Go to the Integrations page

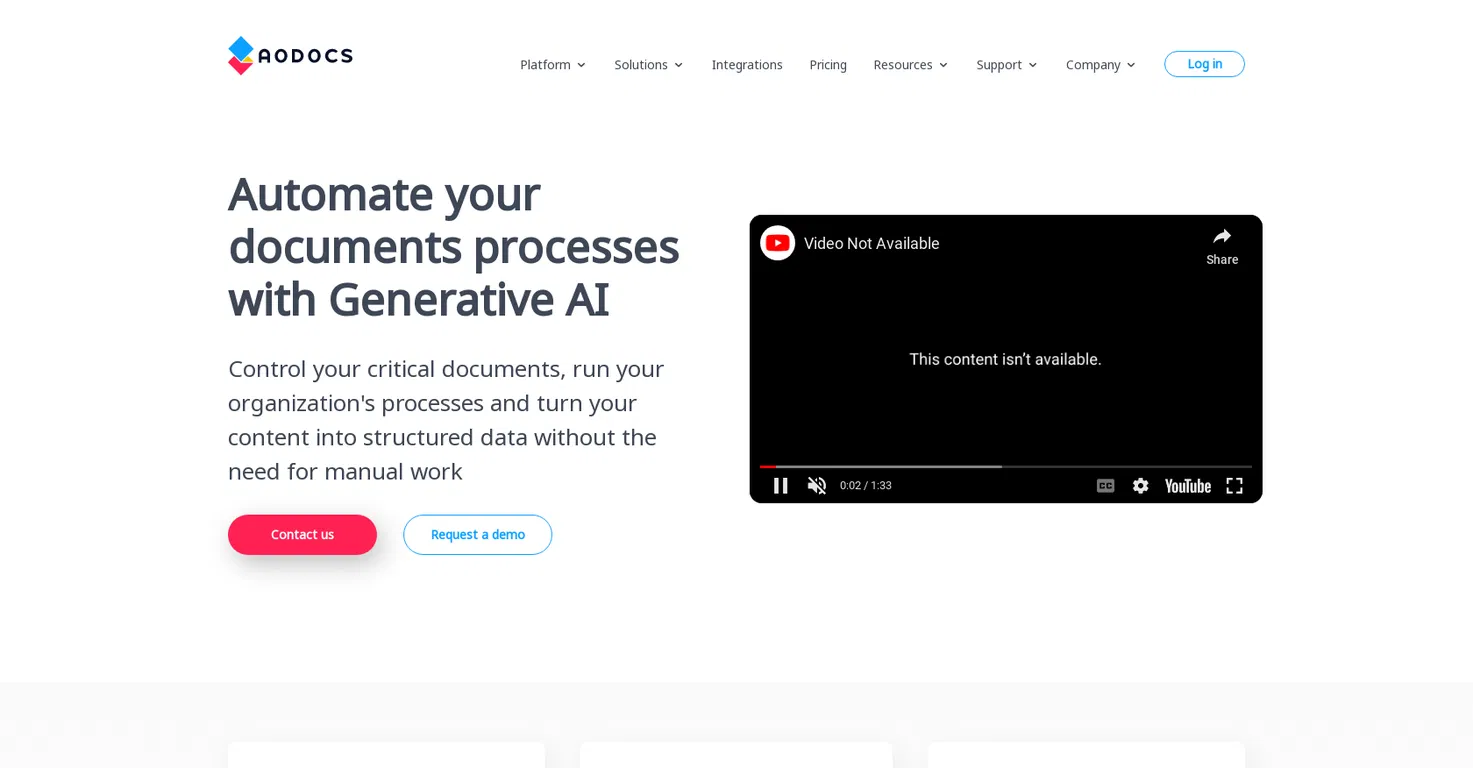click(747, 65)
